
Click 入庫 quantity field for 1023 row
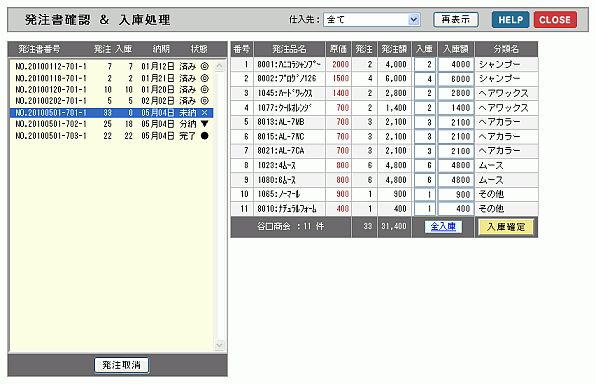pos(425,165)
